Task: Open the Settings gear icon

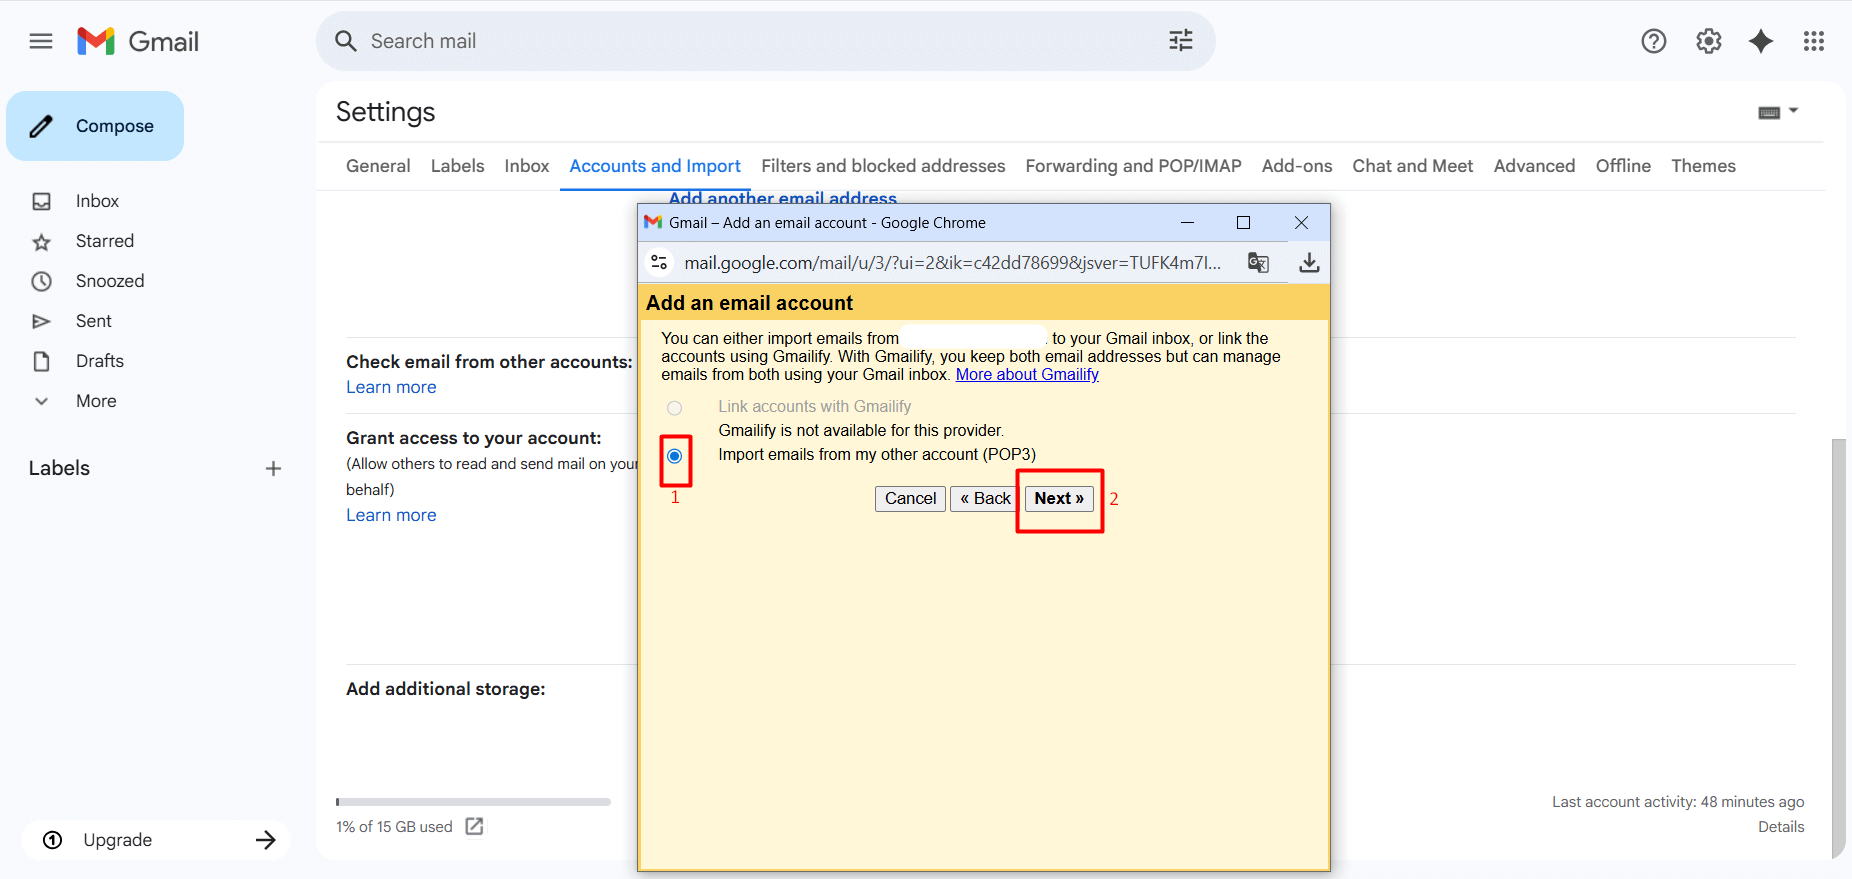Action: tap(1709, 41)
